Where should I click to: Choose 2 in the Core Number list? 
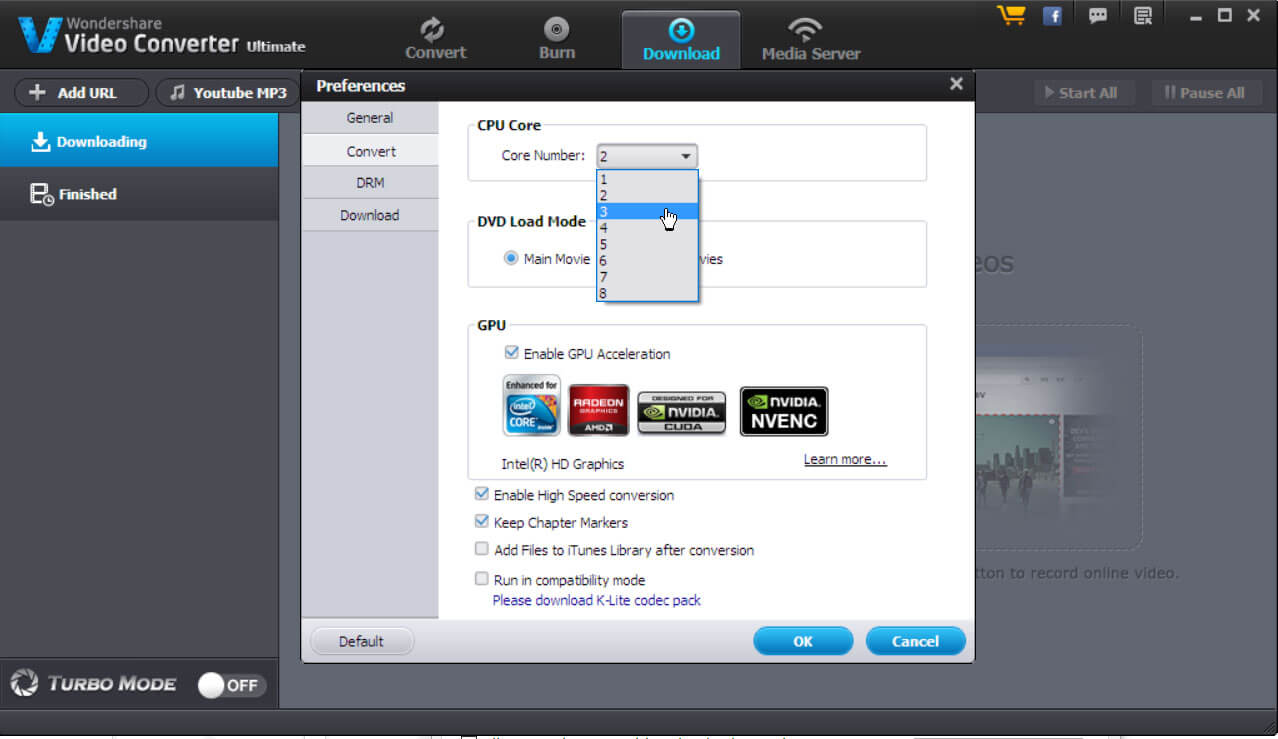pyautogui.click(x=647, y=195)
